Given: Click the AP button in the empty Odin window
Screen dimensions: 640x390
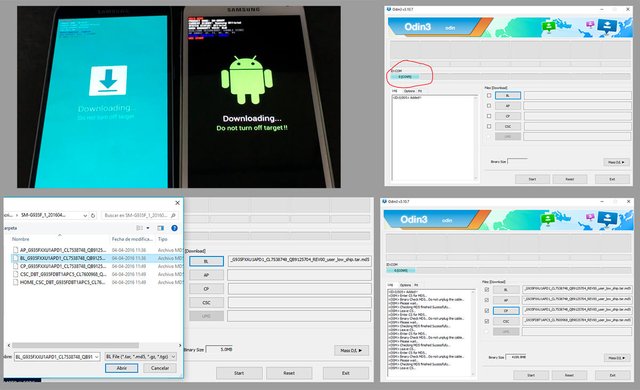Looking at the screenshot, I should [x=508, y=106].
